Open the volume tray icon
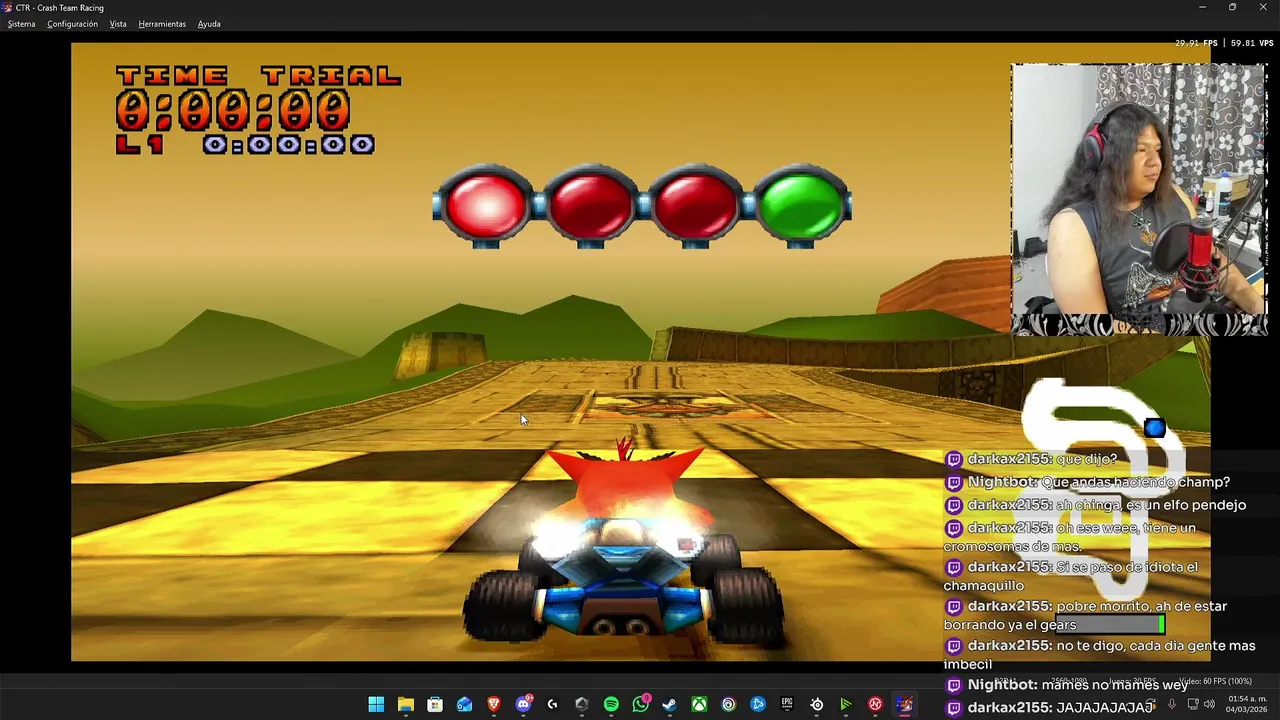Viewport: 1280px width, 720px height. (x=1210, y=705)
